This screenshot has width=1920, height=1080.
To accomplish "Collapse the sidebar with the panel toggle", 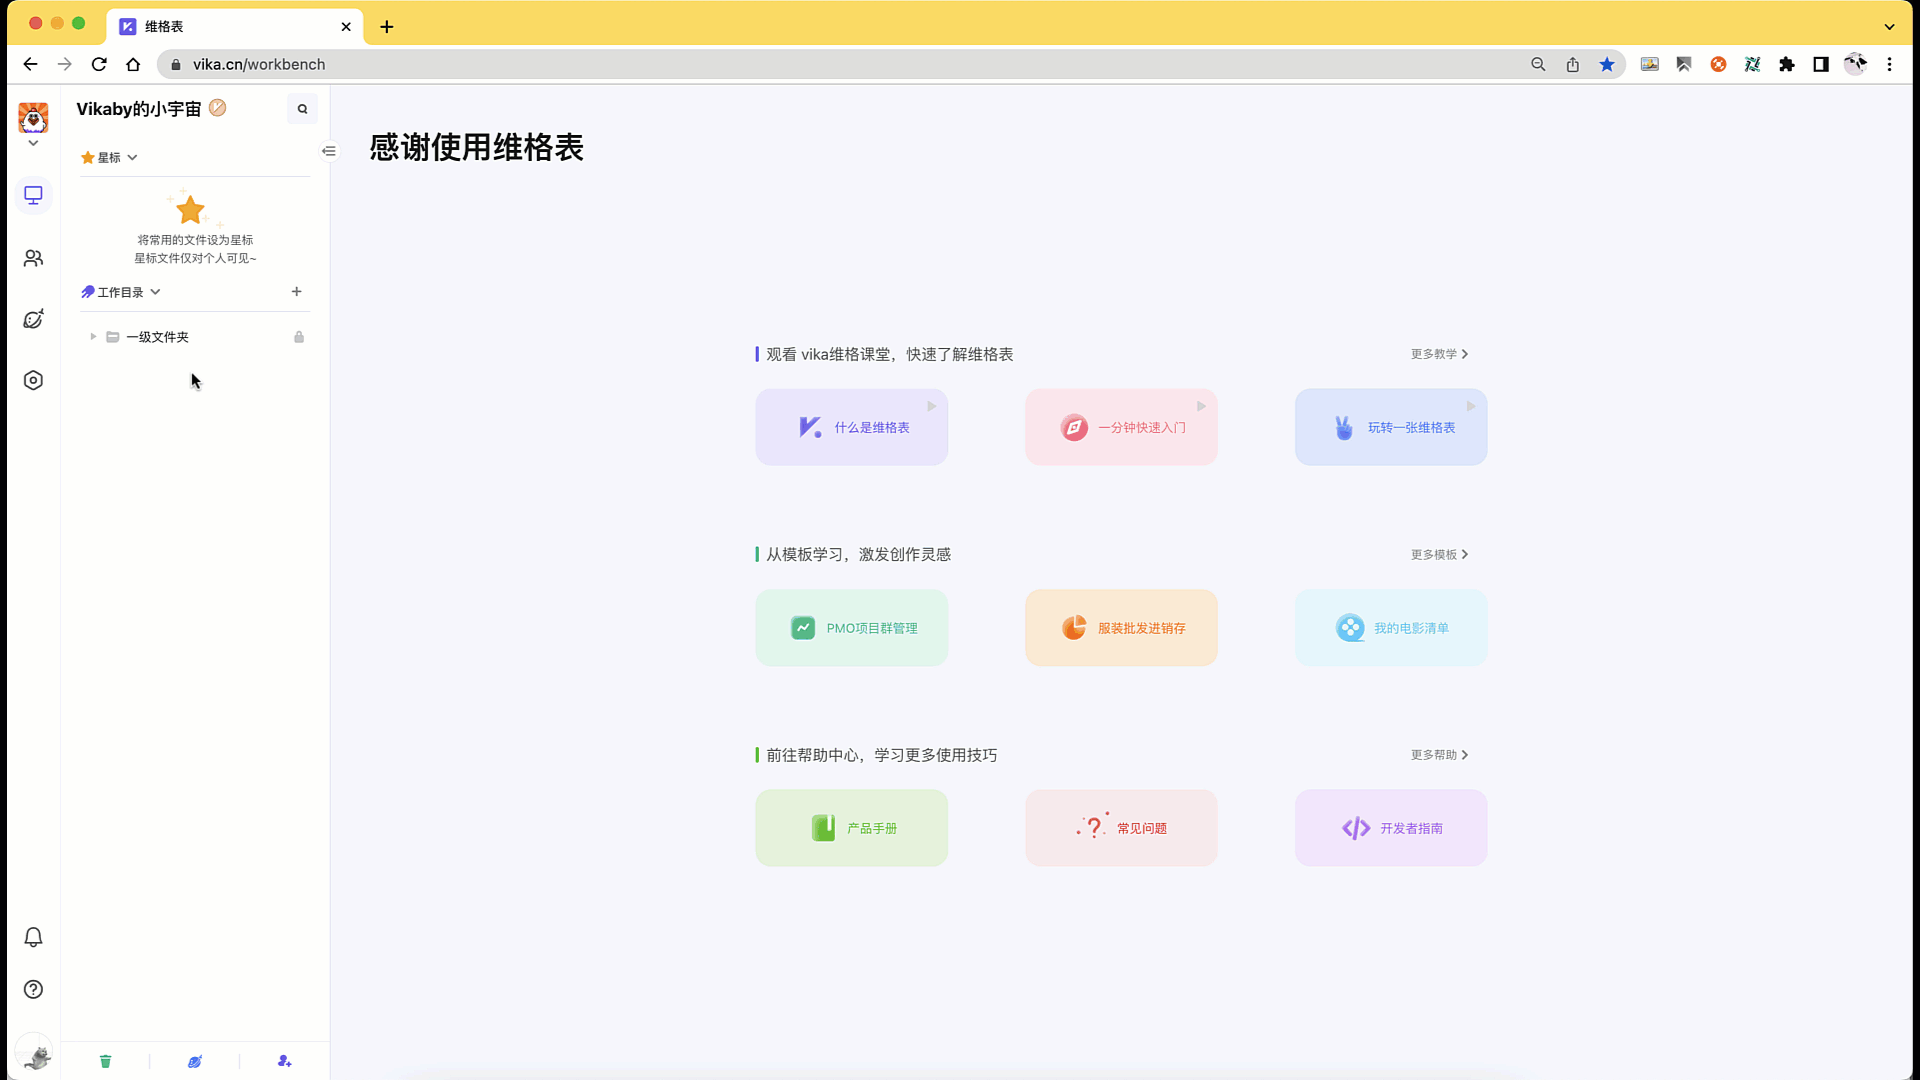I will click(329, 151).
